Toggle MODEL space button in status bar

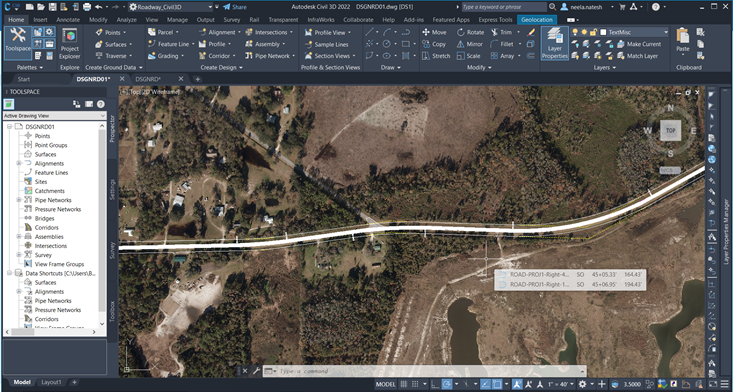386,384
